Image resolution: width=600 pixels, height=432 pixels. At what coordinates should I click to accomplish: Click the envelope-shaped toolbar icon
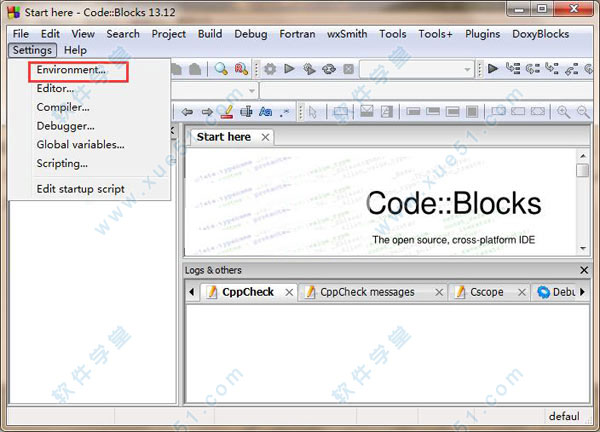click(367, 111)
